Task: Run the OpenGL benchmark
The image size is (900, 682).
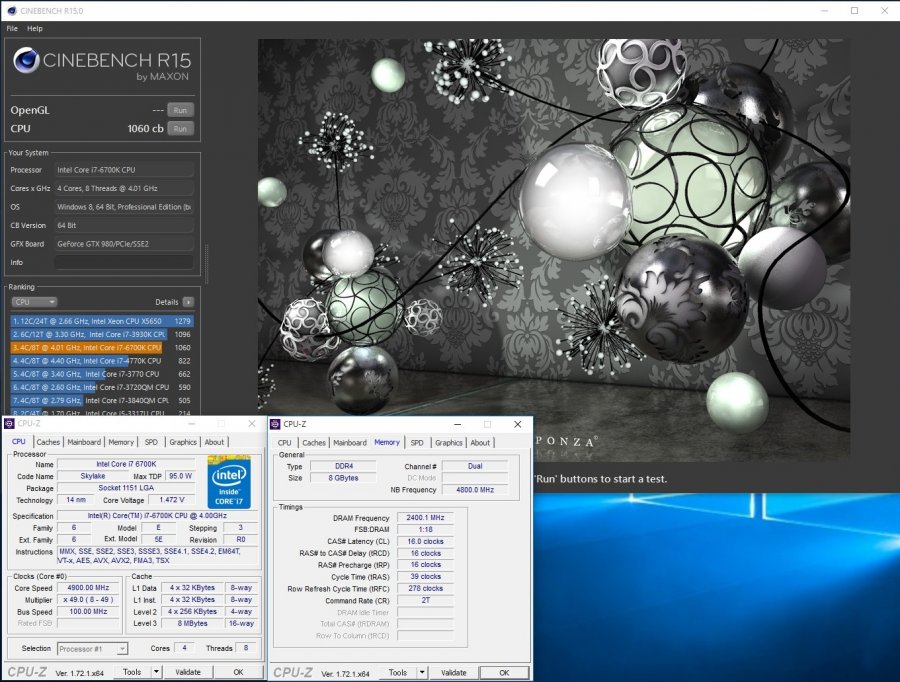Action: tap(180, 110)
